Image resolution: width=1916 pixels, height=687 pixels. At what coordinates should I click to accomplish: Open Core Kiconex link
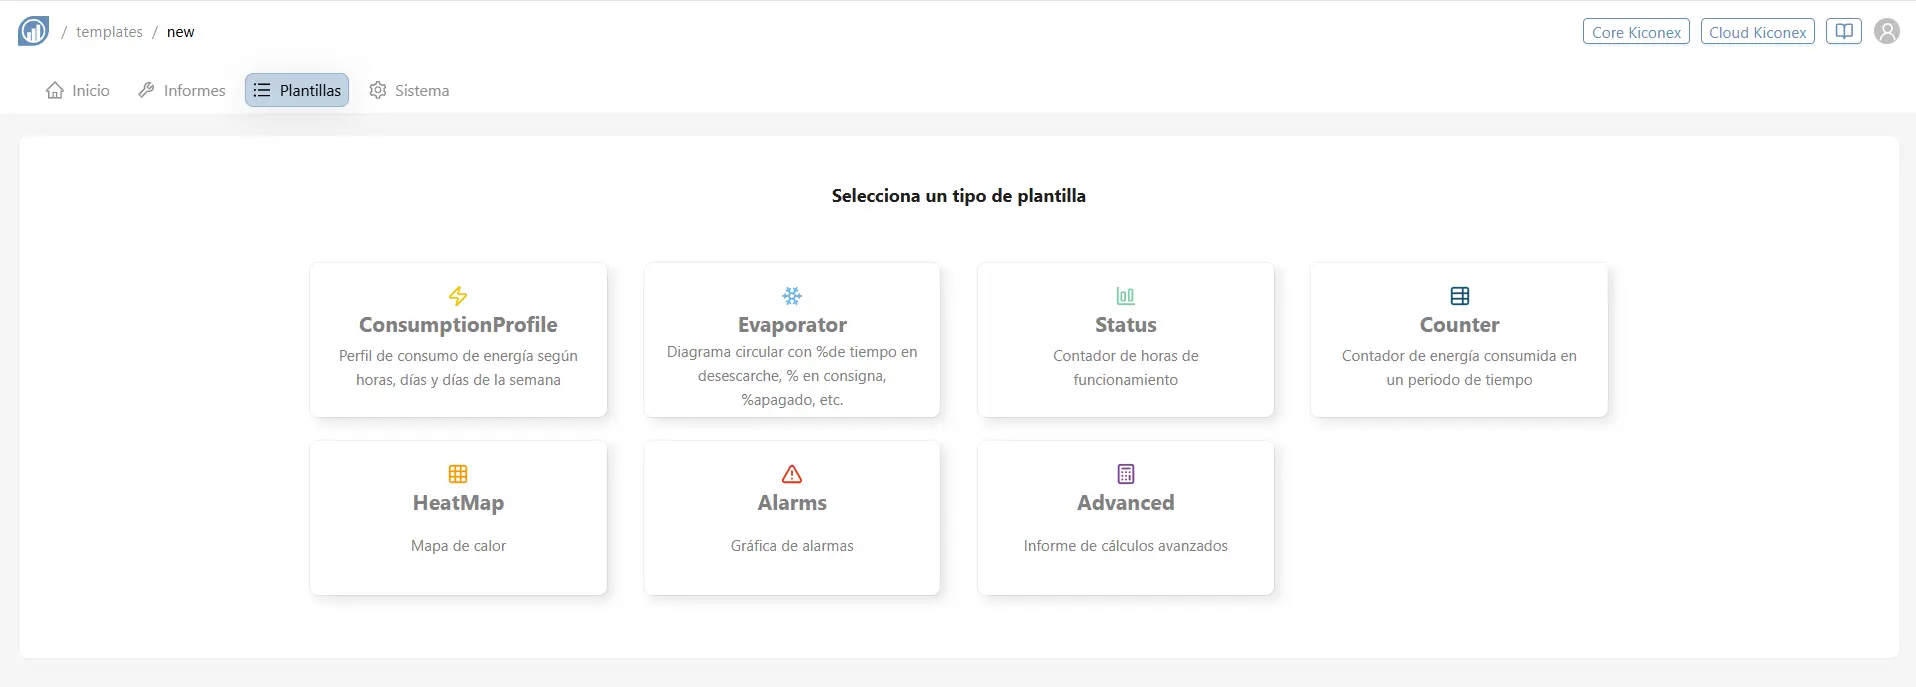(1636, 32)
